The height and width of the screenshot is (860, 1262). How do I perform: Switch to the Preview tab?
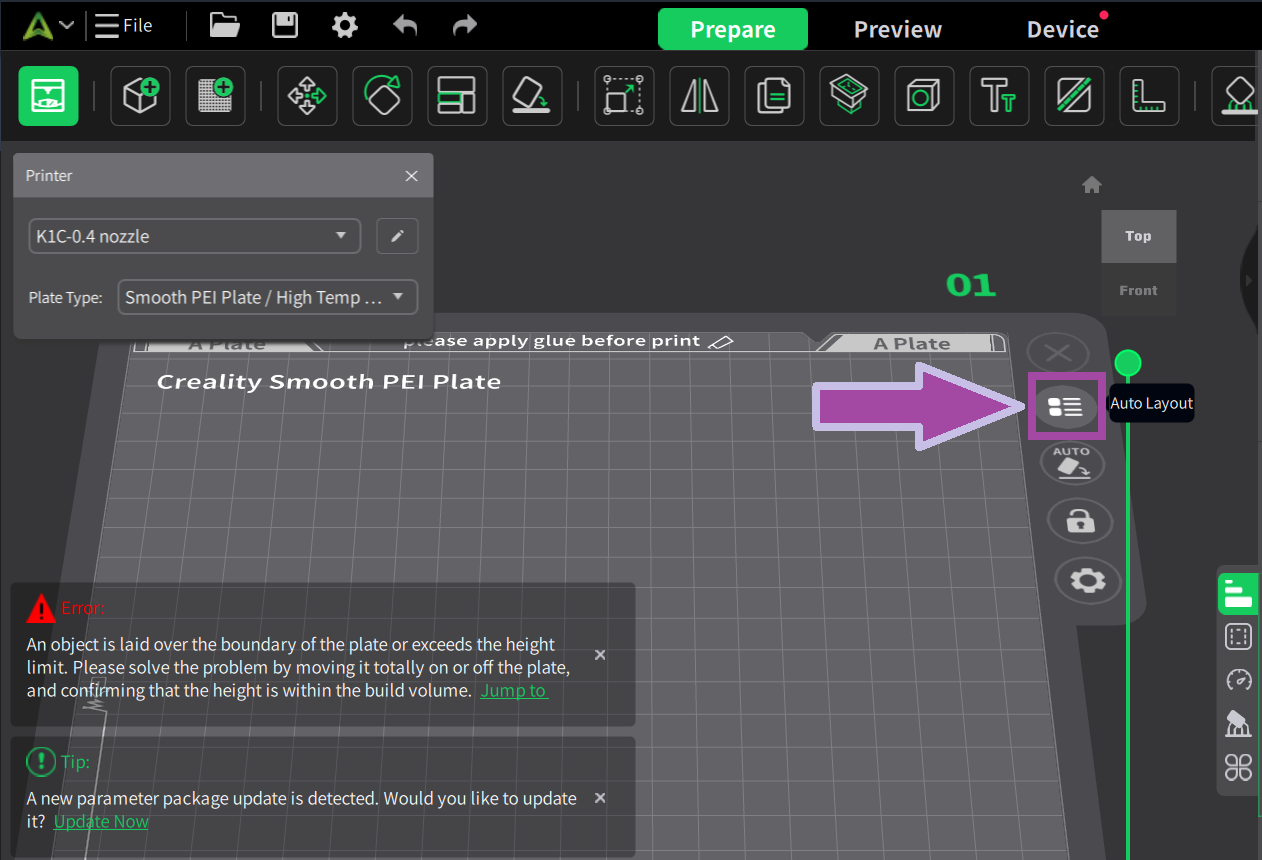point(897,29)
